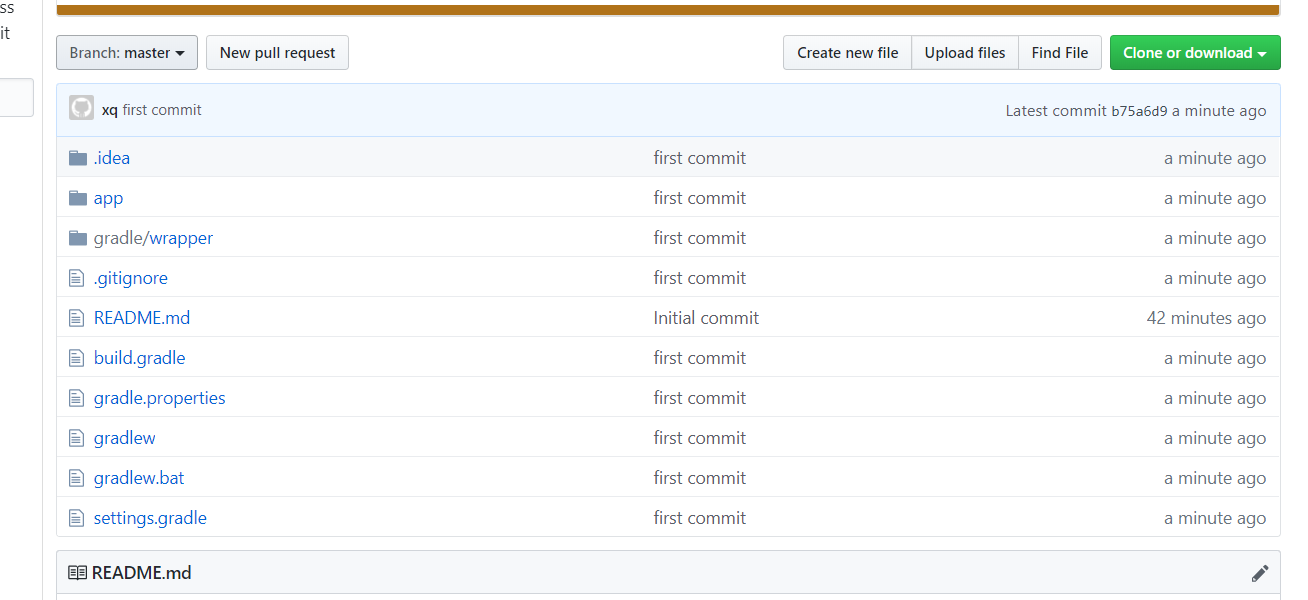Click the .gitignore file icon
This screenshot has width=1308, height=600.
click(x=77, y=278)
